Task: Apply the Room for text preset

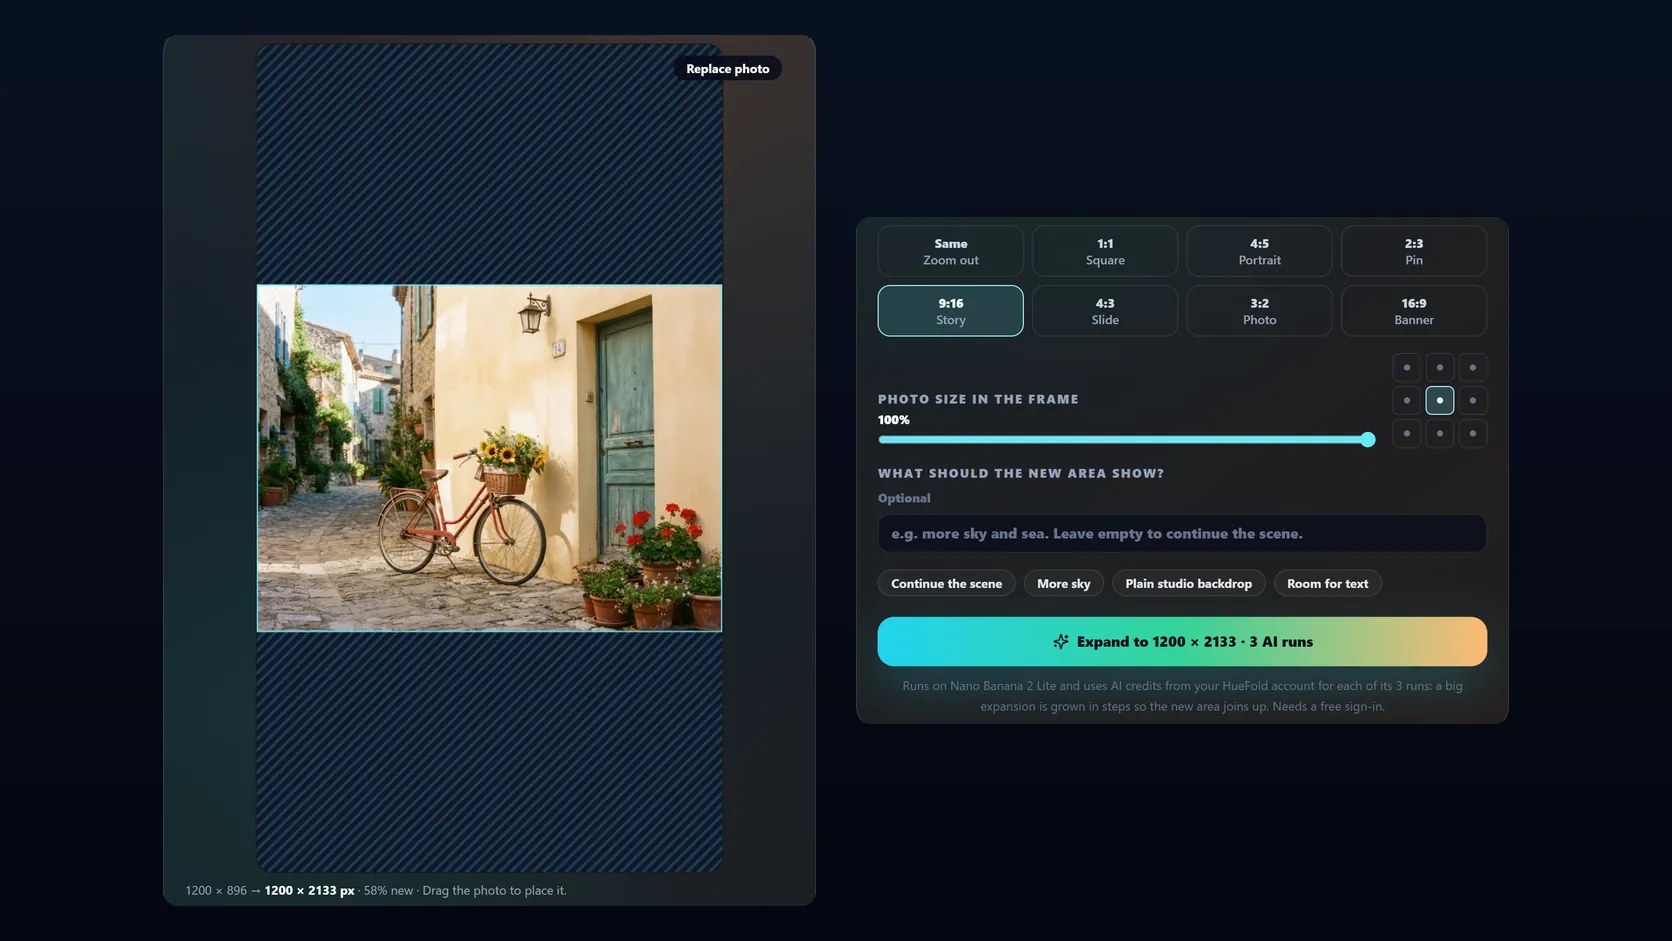Action: [x=1328, y=584]
